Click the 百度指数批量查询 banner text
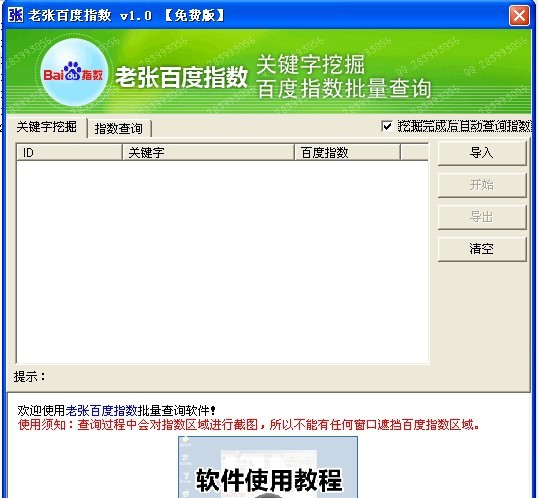The height and width of the screenshot is (498, 538). point(344,89)
